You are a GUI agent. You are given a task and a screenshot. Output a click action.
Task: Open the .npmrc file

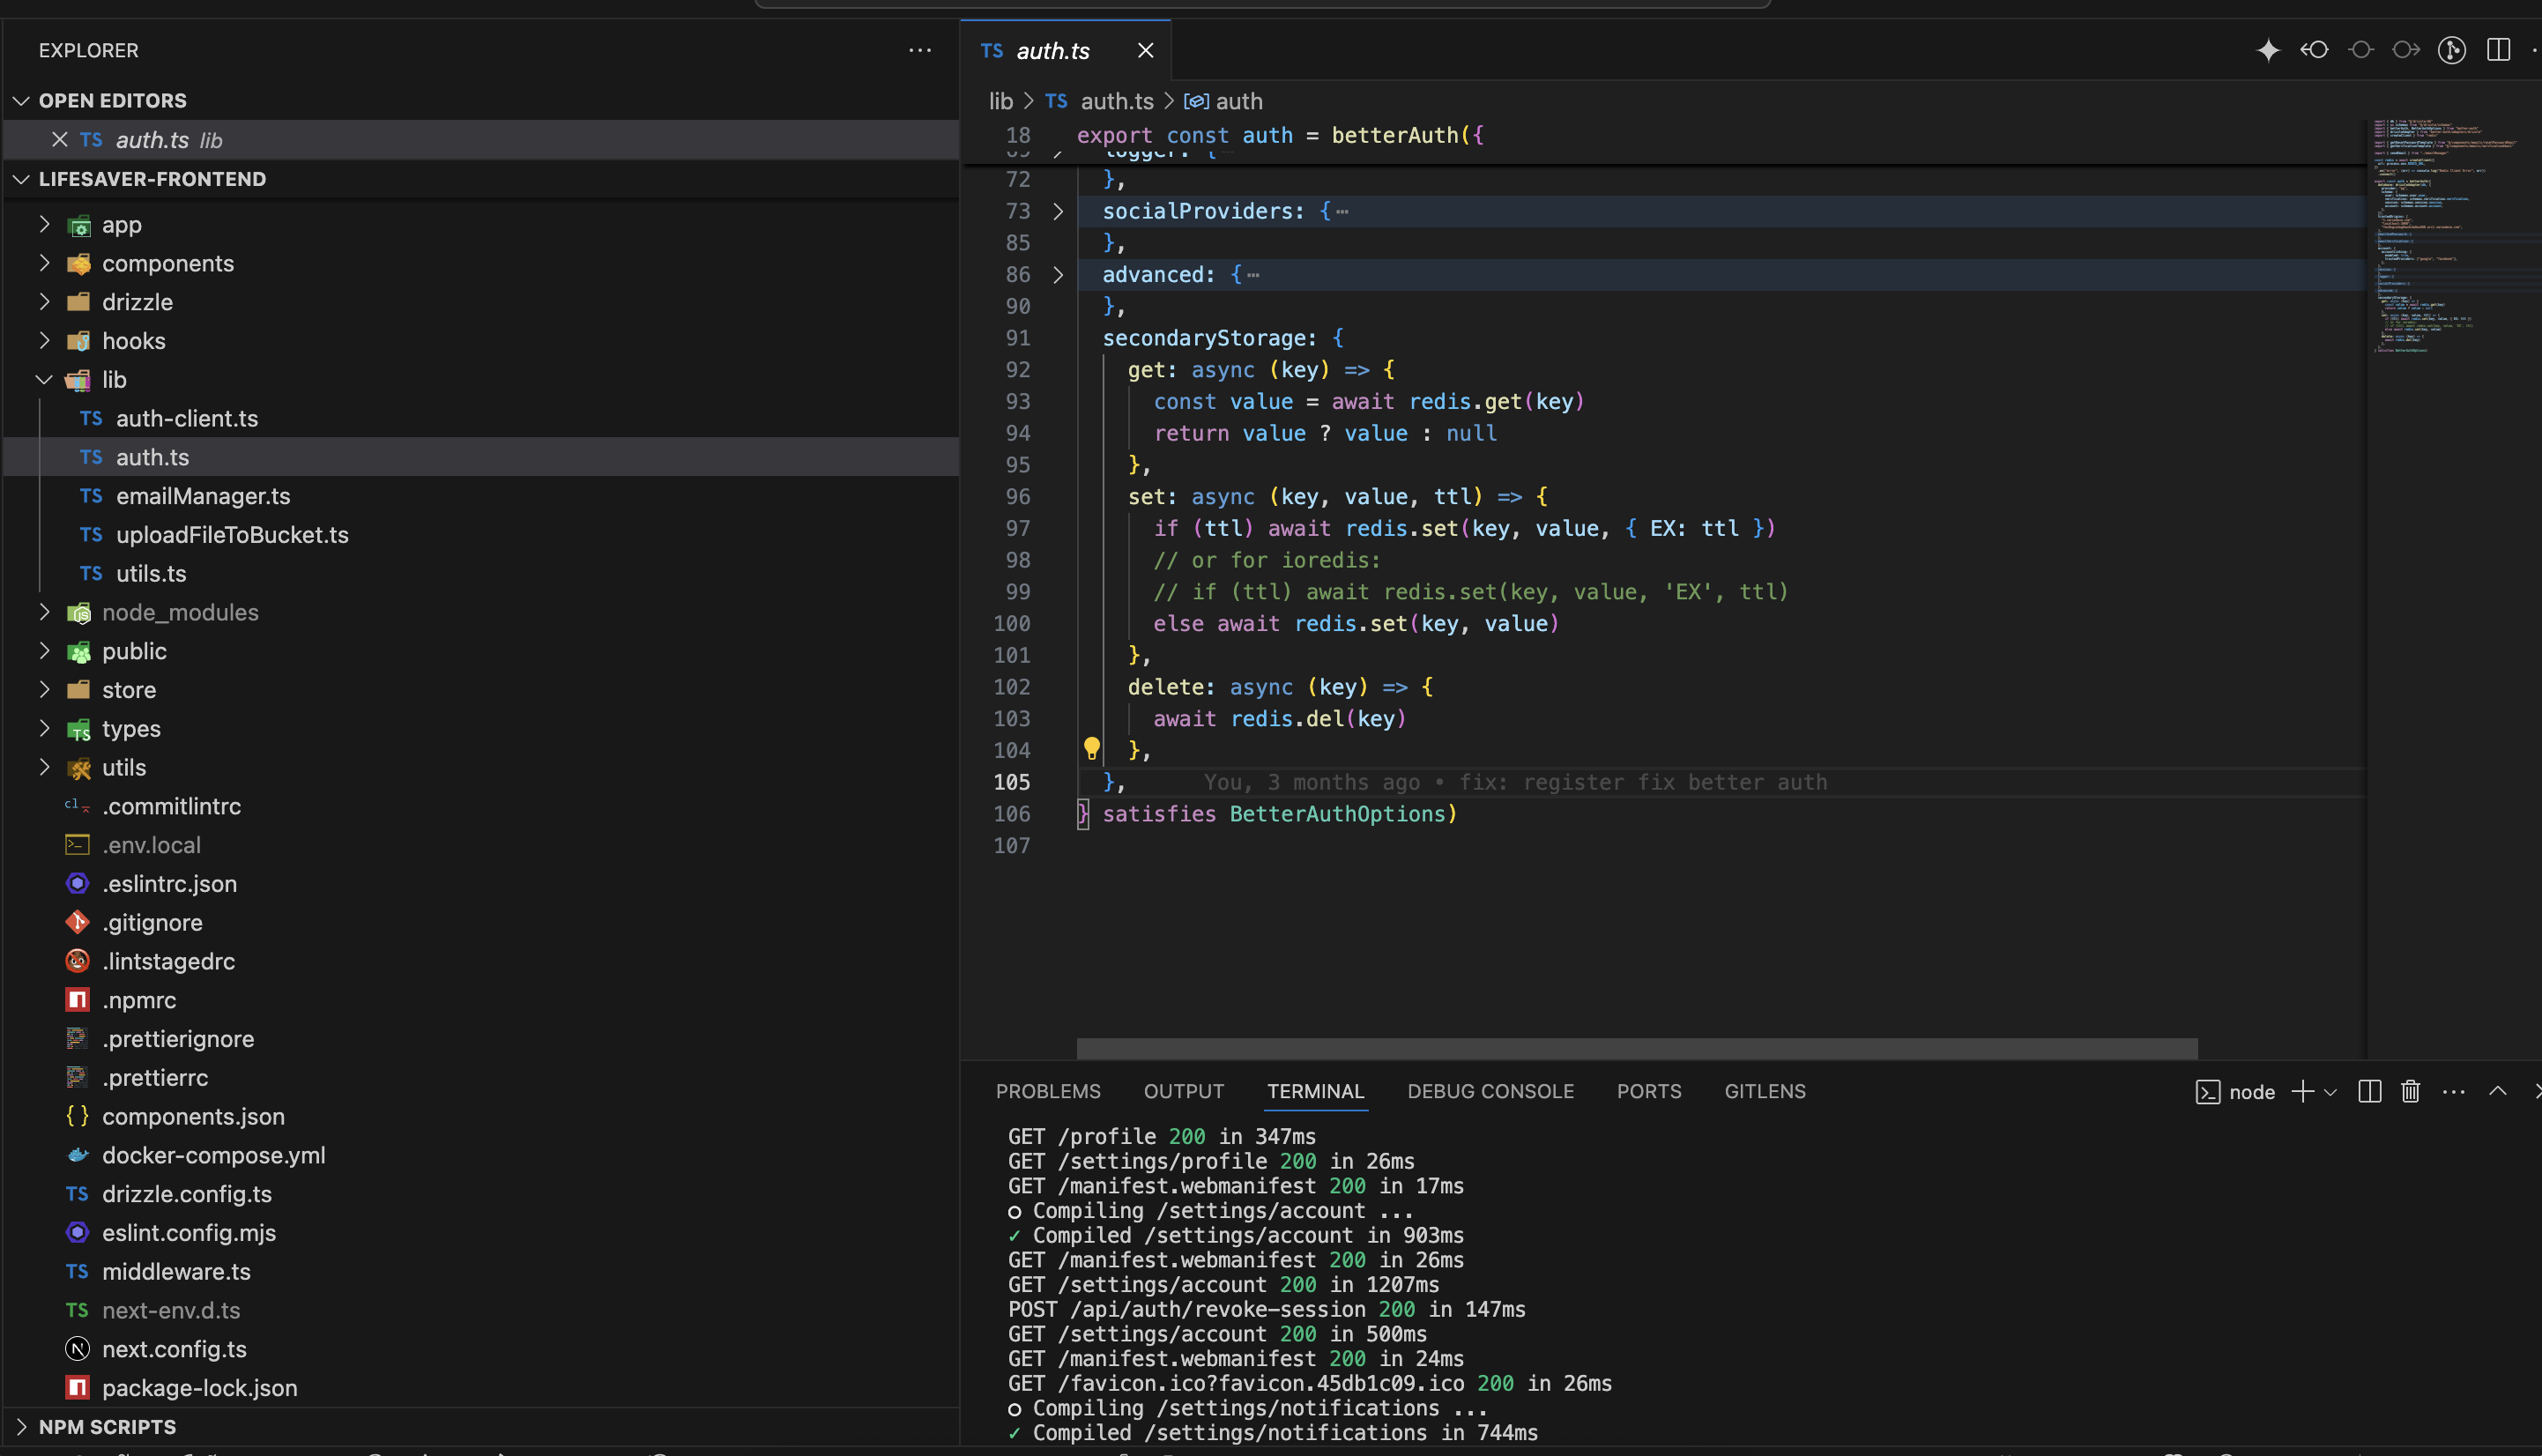coord(480,1000)
